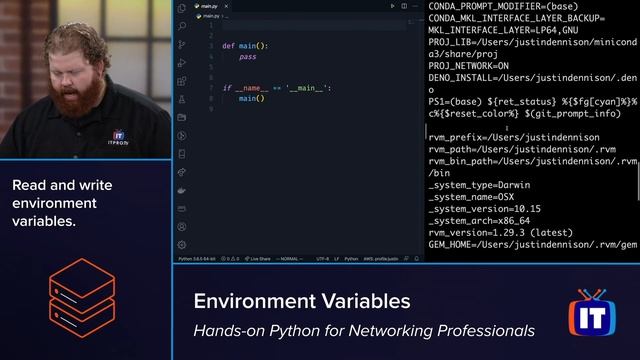Open the phone-shaped device icon in sidebar
The image size is (640, 360).
coord(182,154)
